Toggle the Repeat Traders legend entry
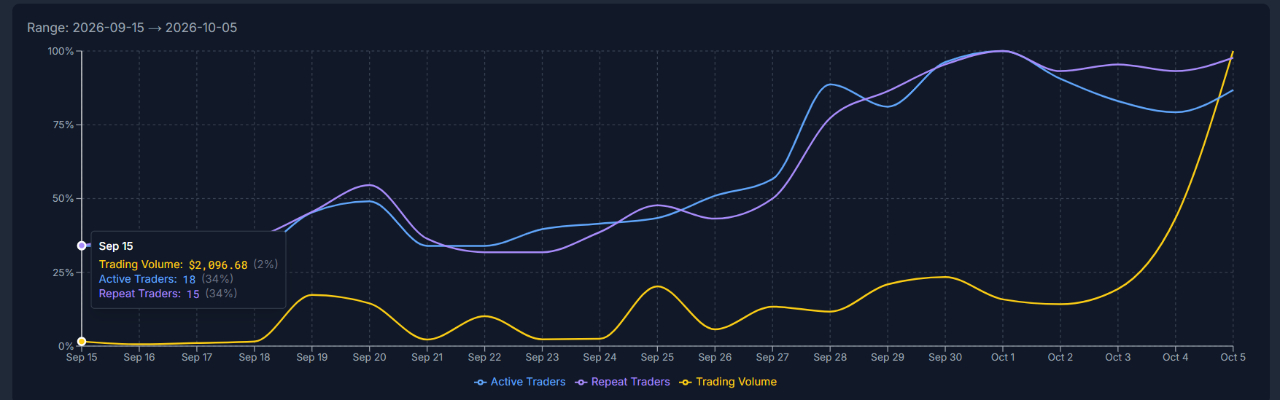The height and width of the screenshot is (400, 1280). click(624, 382)
